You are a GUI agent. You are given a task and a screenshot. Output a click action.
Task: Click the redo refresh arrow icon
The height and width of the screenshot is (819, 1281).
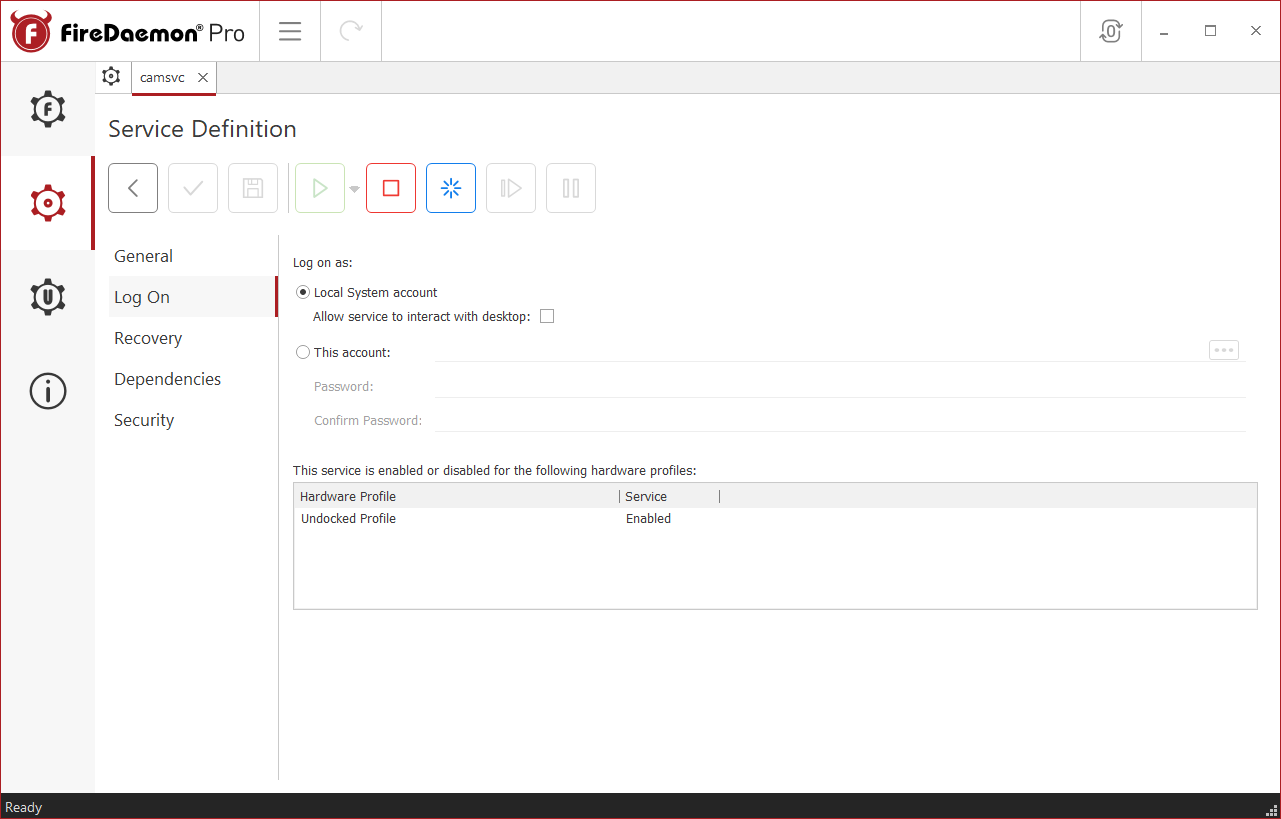coord(351,31)
